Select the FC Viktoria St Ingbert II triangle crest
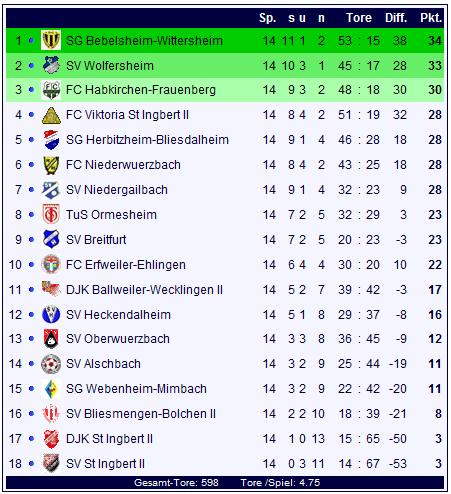The width and height of the screenshot is (451, 494). click(51, 115)
